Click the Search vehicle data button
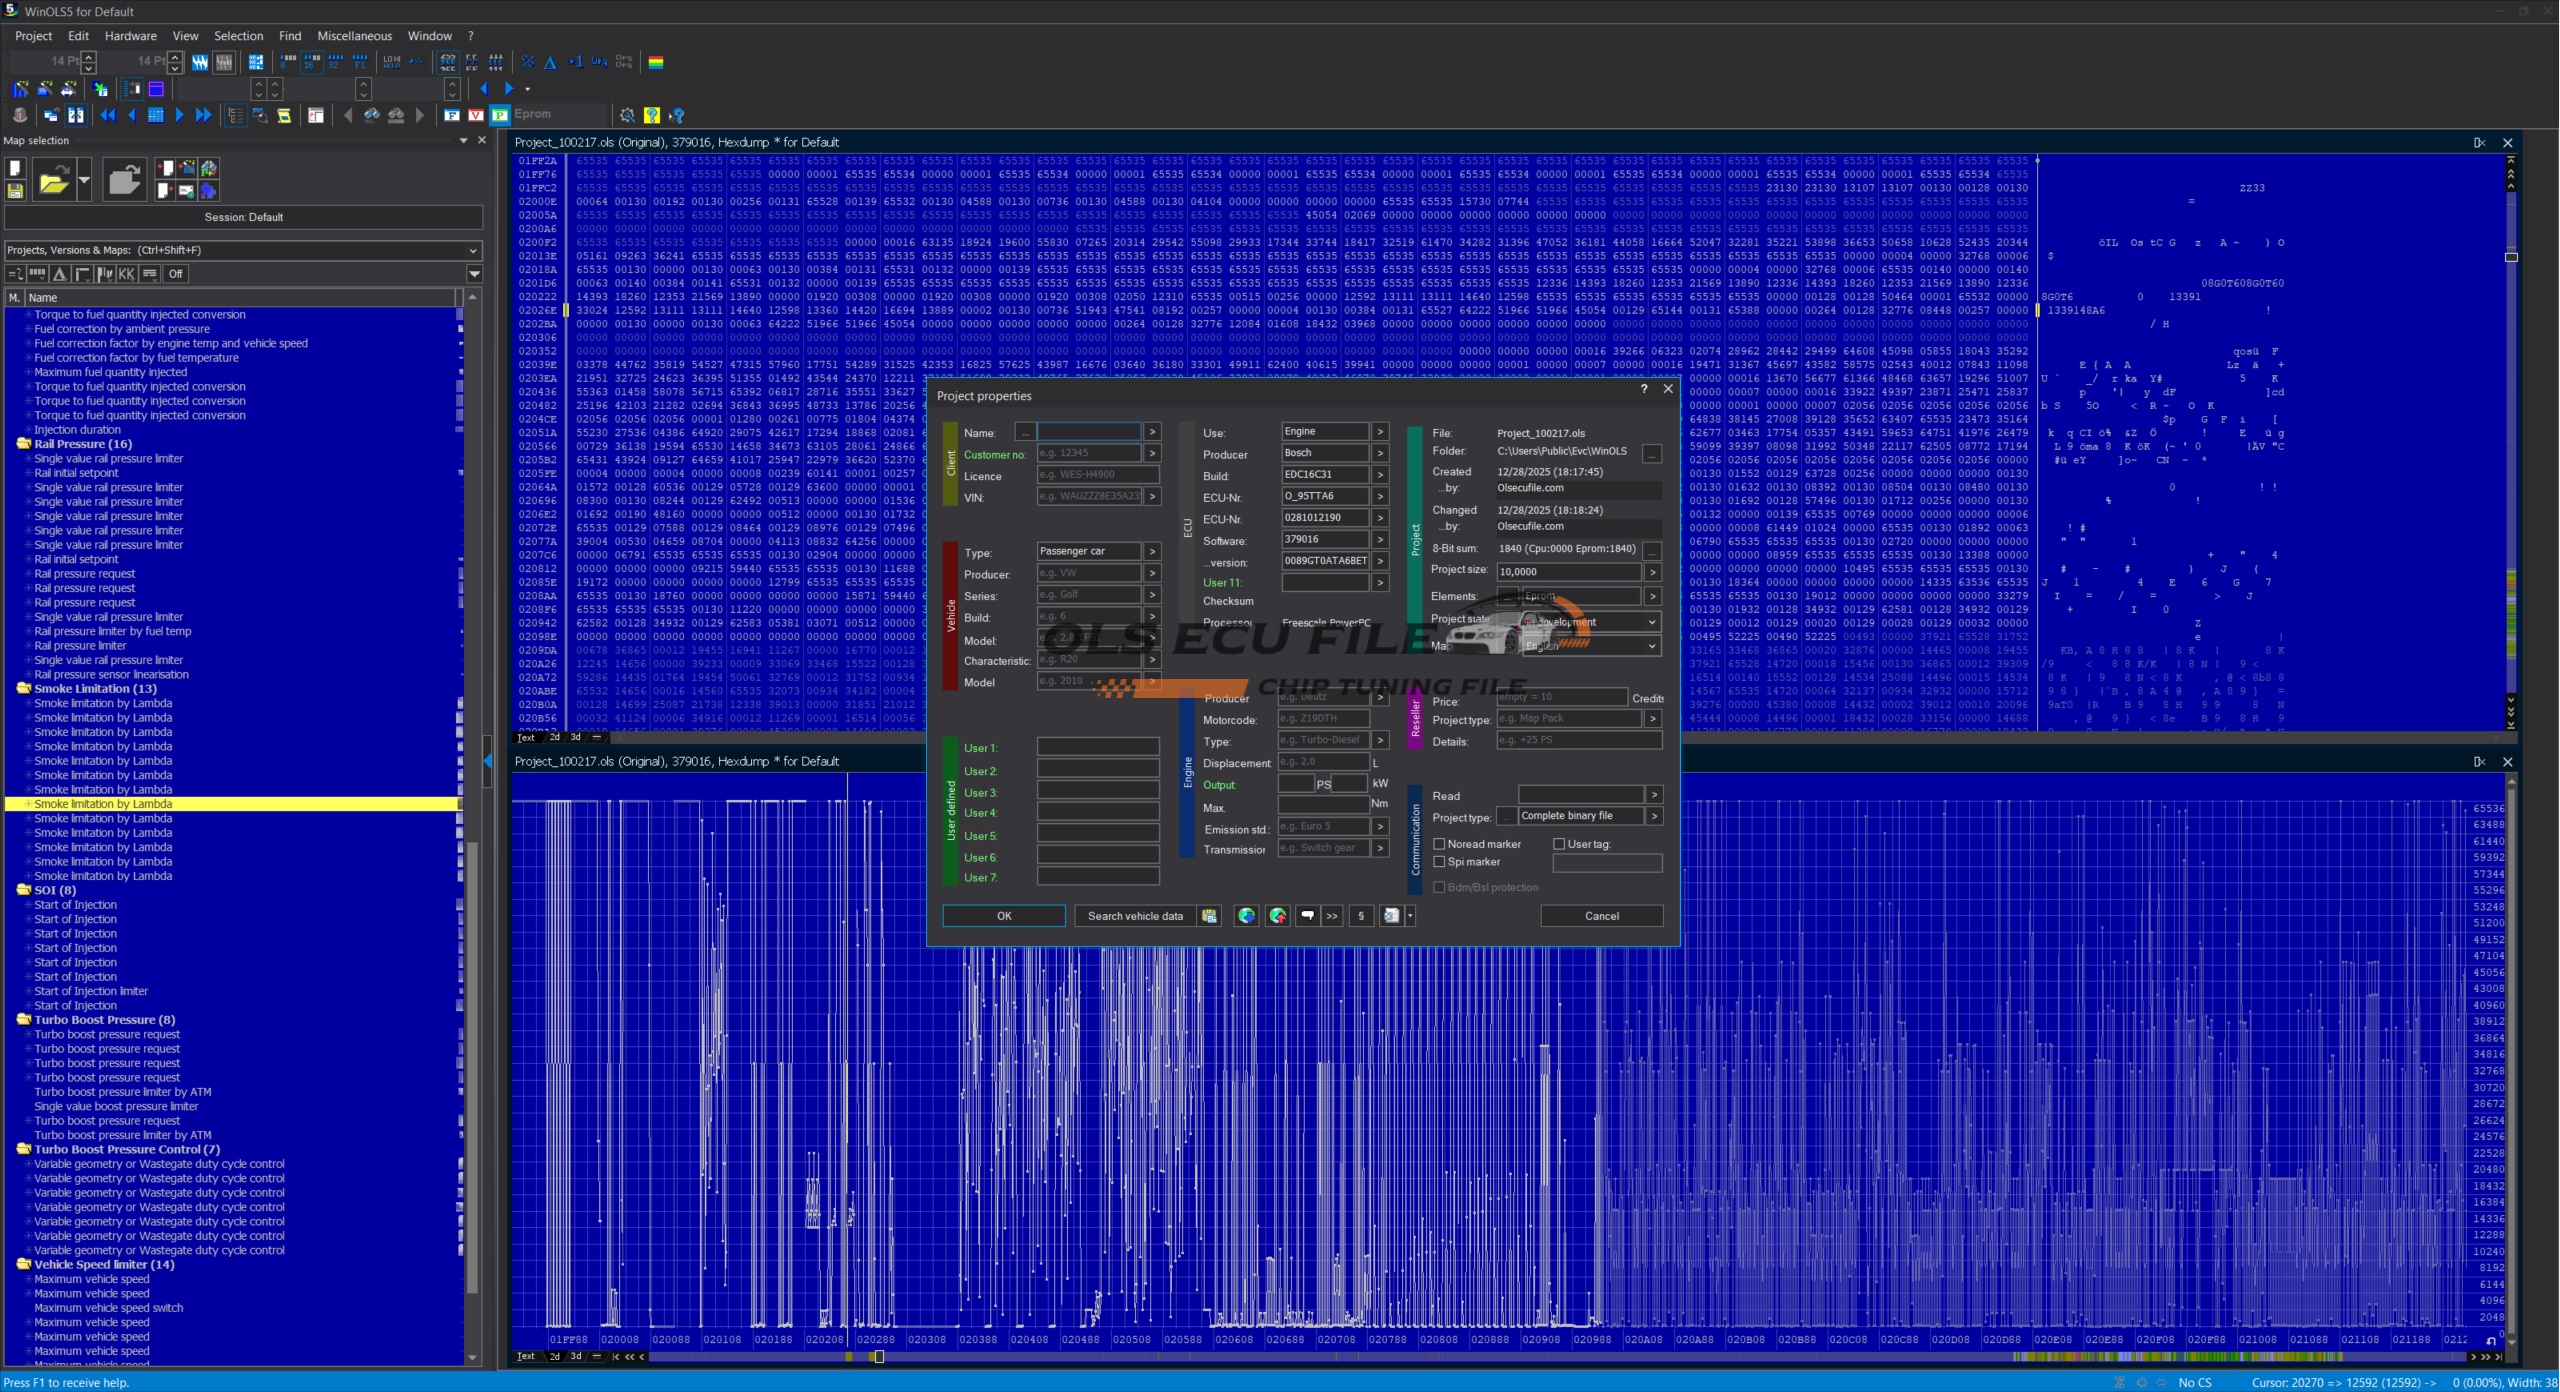2560x1392 pixels. 1135,916
